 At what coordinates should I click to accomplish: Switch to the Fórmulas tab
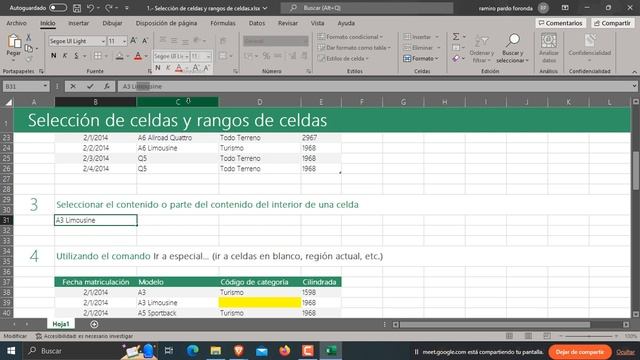click(222, 23)
